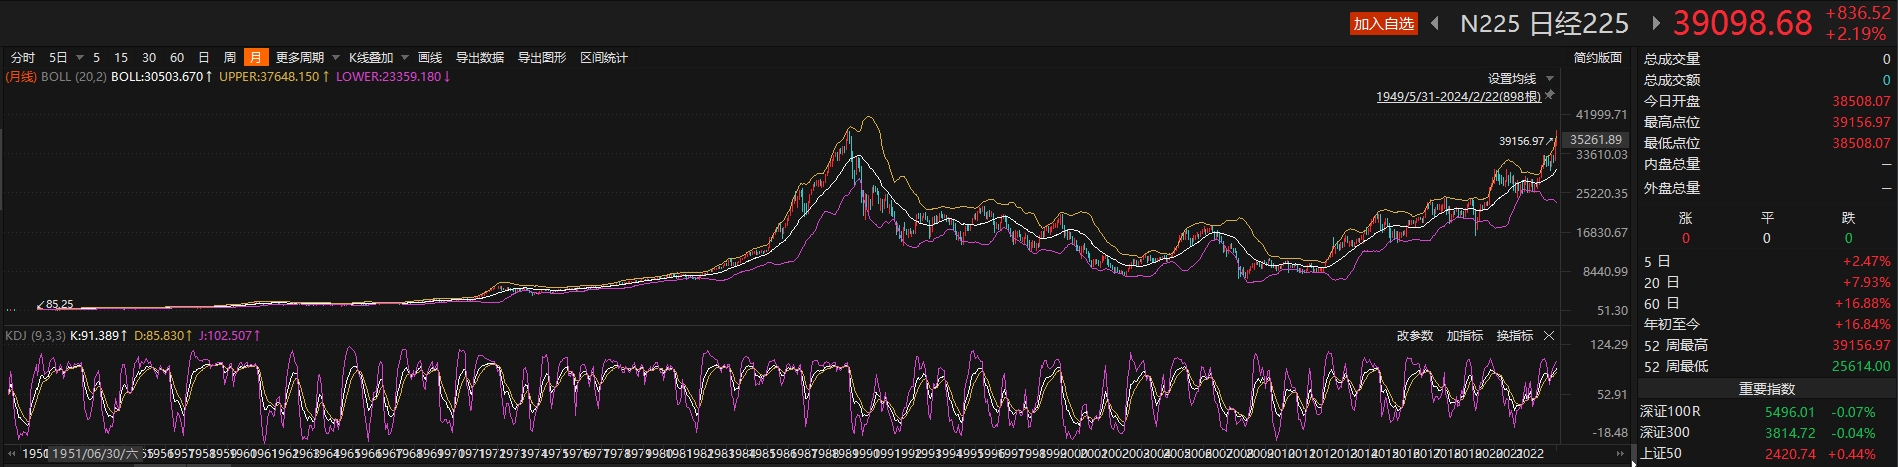Open the 设置均线 dropdown
This screenshot has height=467, width=1898.
click(1550, 79)
